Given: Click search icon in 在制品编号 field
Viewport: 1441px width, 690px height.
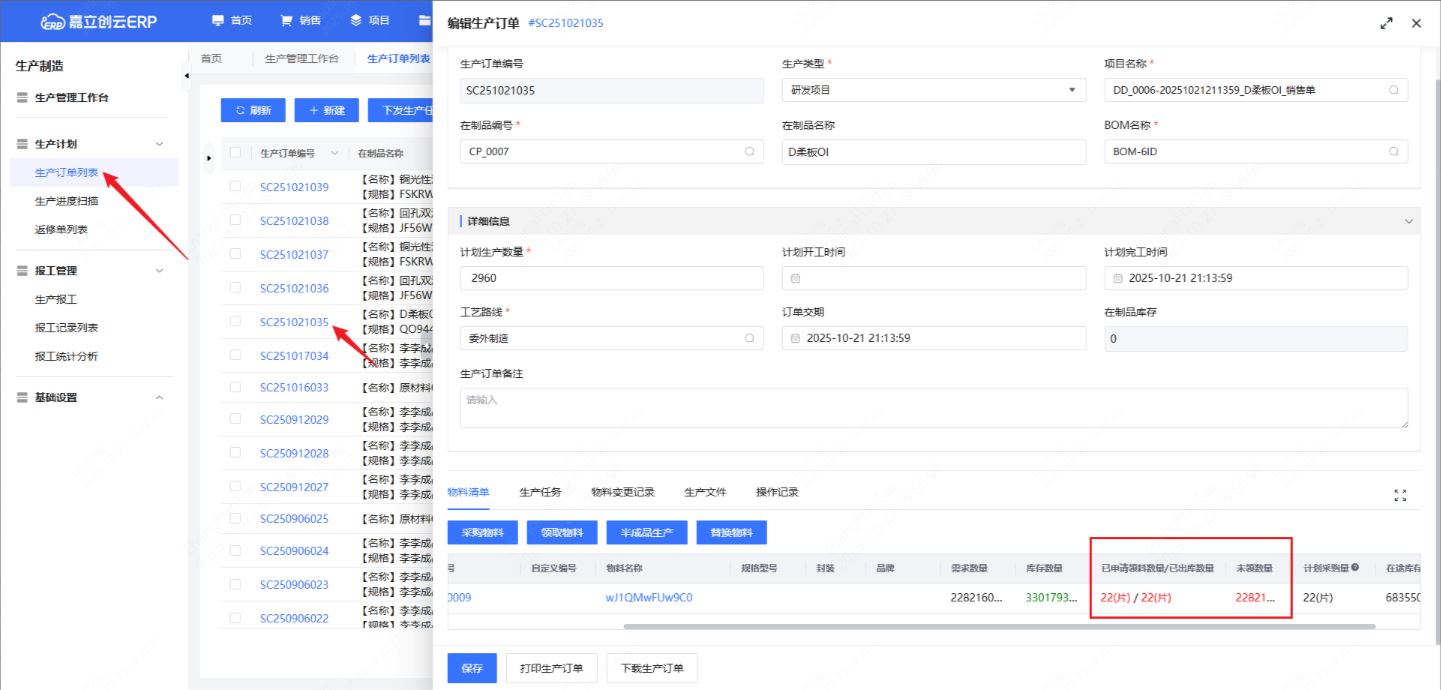Looking at the screenshot, I should click(749, 152).
